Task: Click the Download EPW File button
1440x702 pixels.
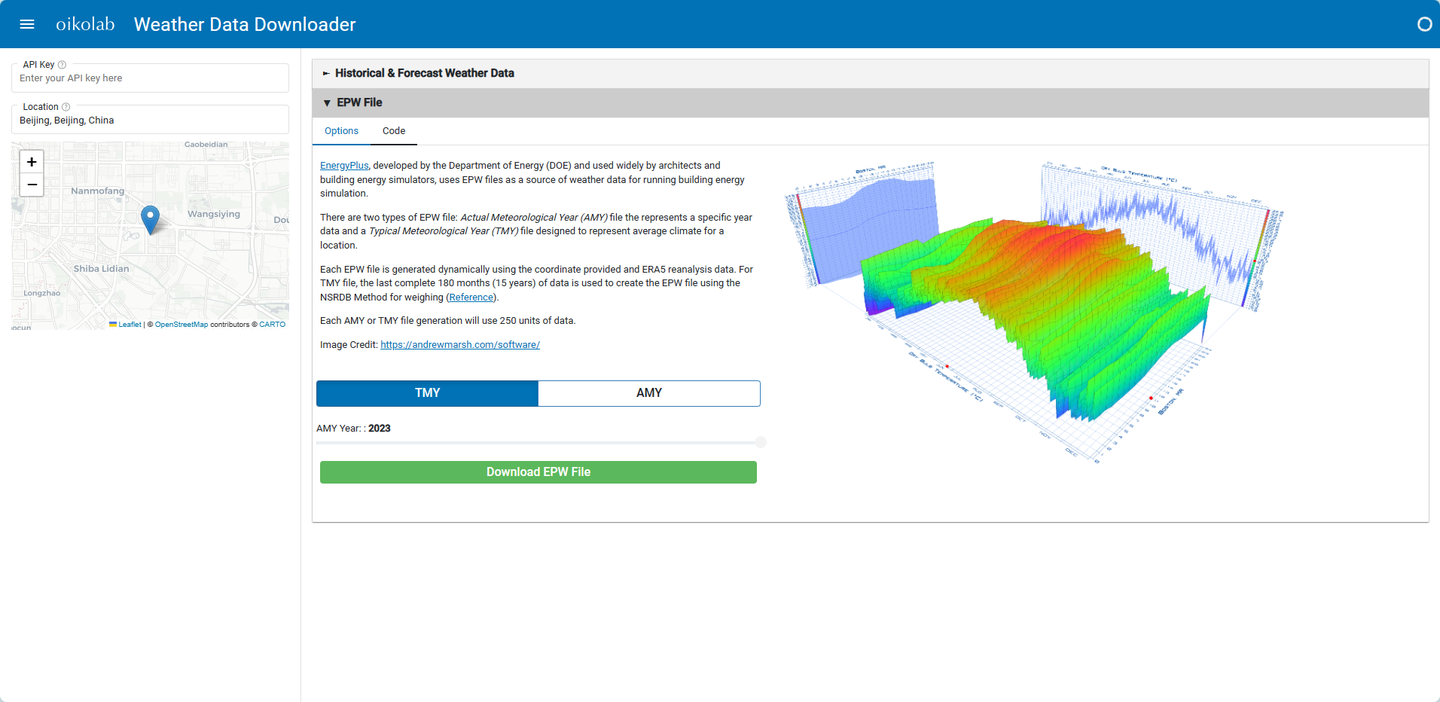Action: [x=538, y=472]
